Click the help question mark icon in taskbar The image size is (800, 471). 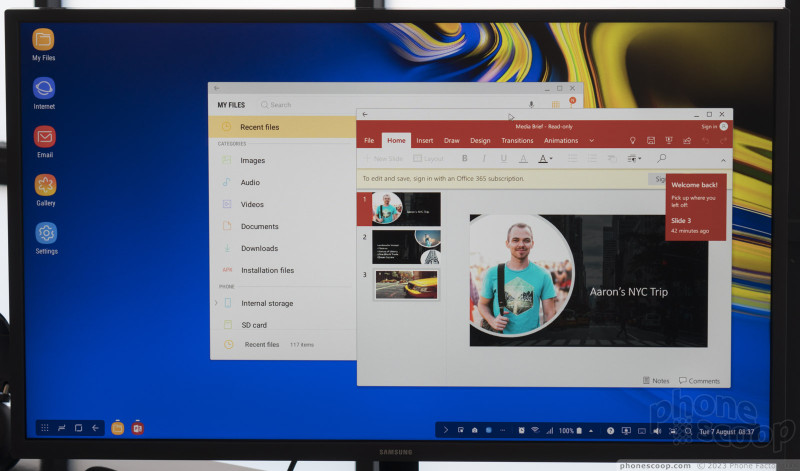[610, 431]
